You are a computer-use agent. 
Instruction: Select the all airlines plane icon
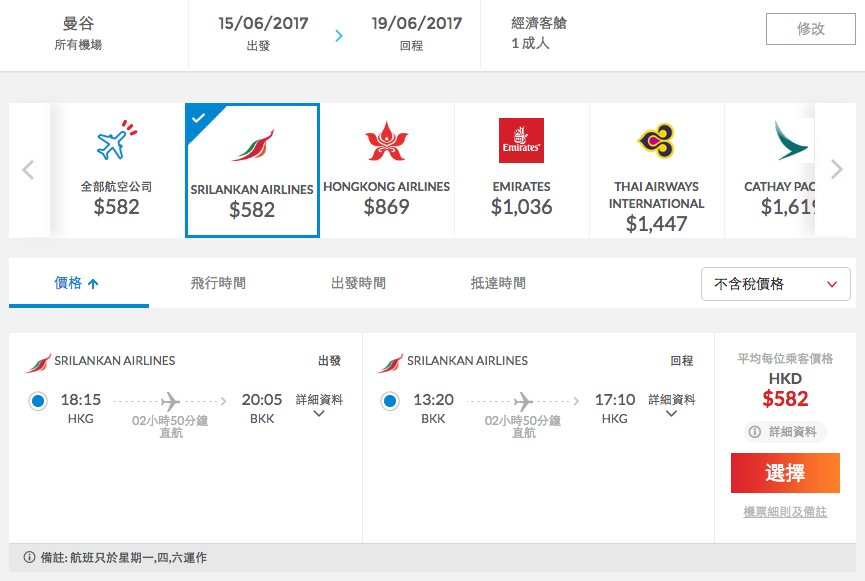click(x=116, y=140)
